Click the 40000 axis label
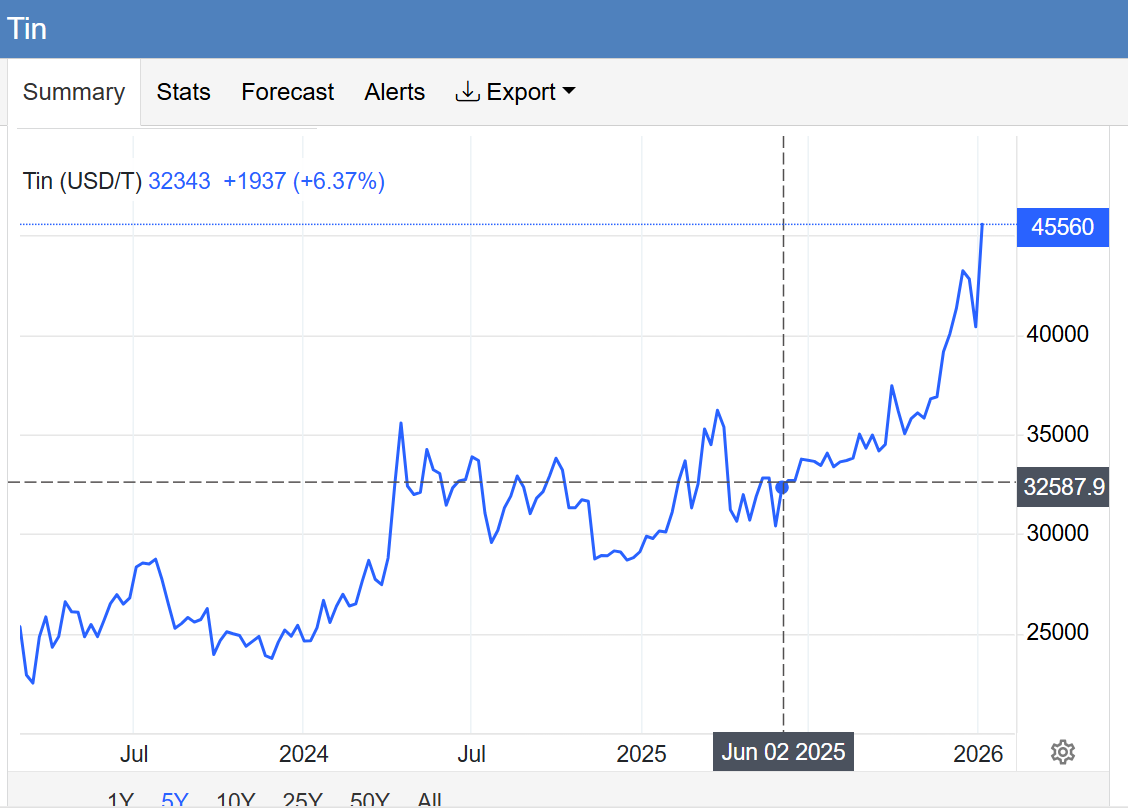 click(1058, 334)
